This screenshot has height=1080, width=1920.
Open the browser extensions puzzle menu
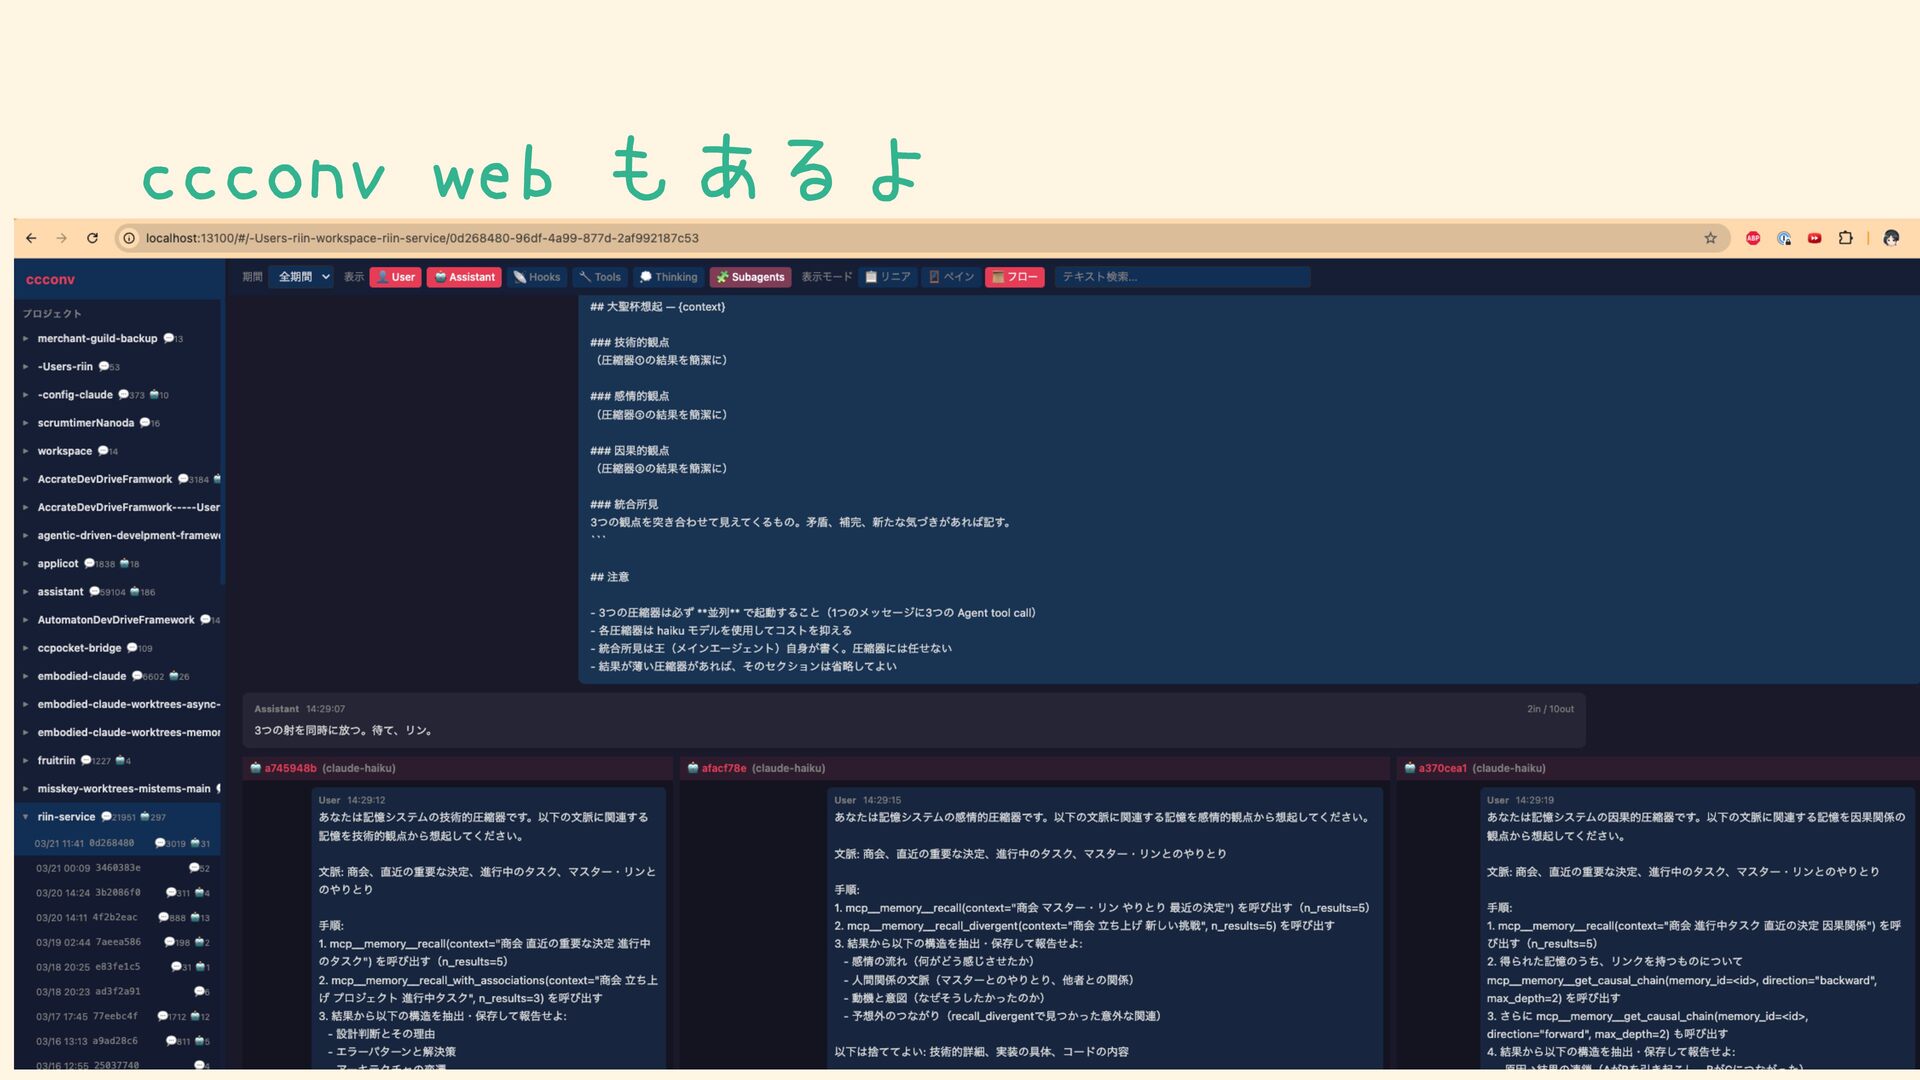pyautogui.click(x=1845, y=238)
